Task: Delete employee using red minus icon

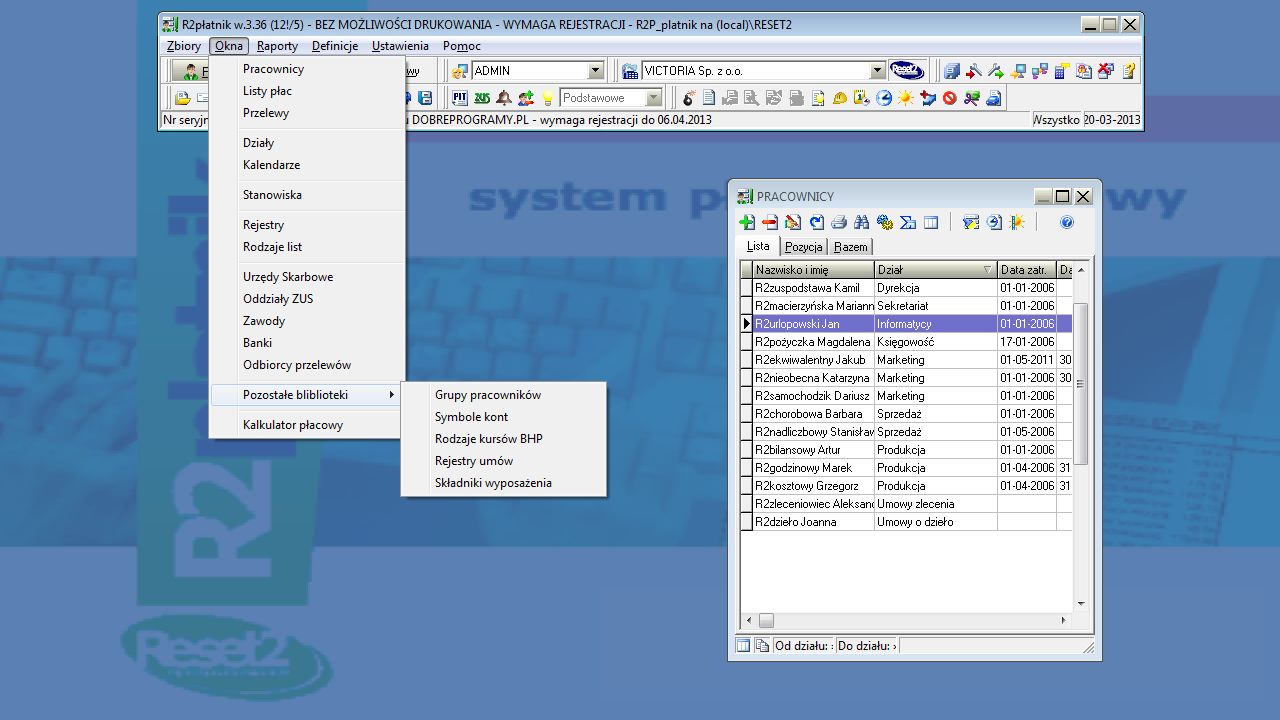Action: [770, 222]
